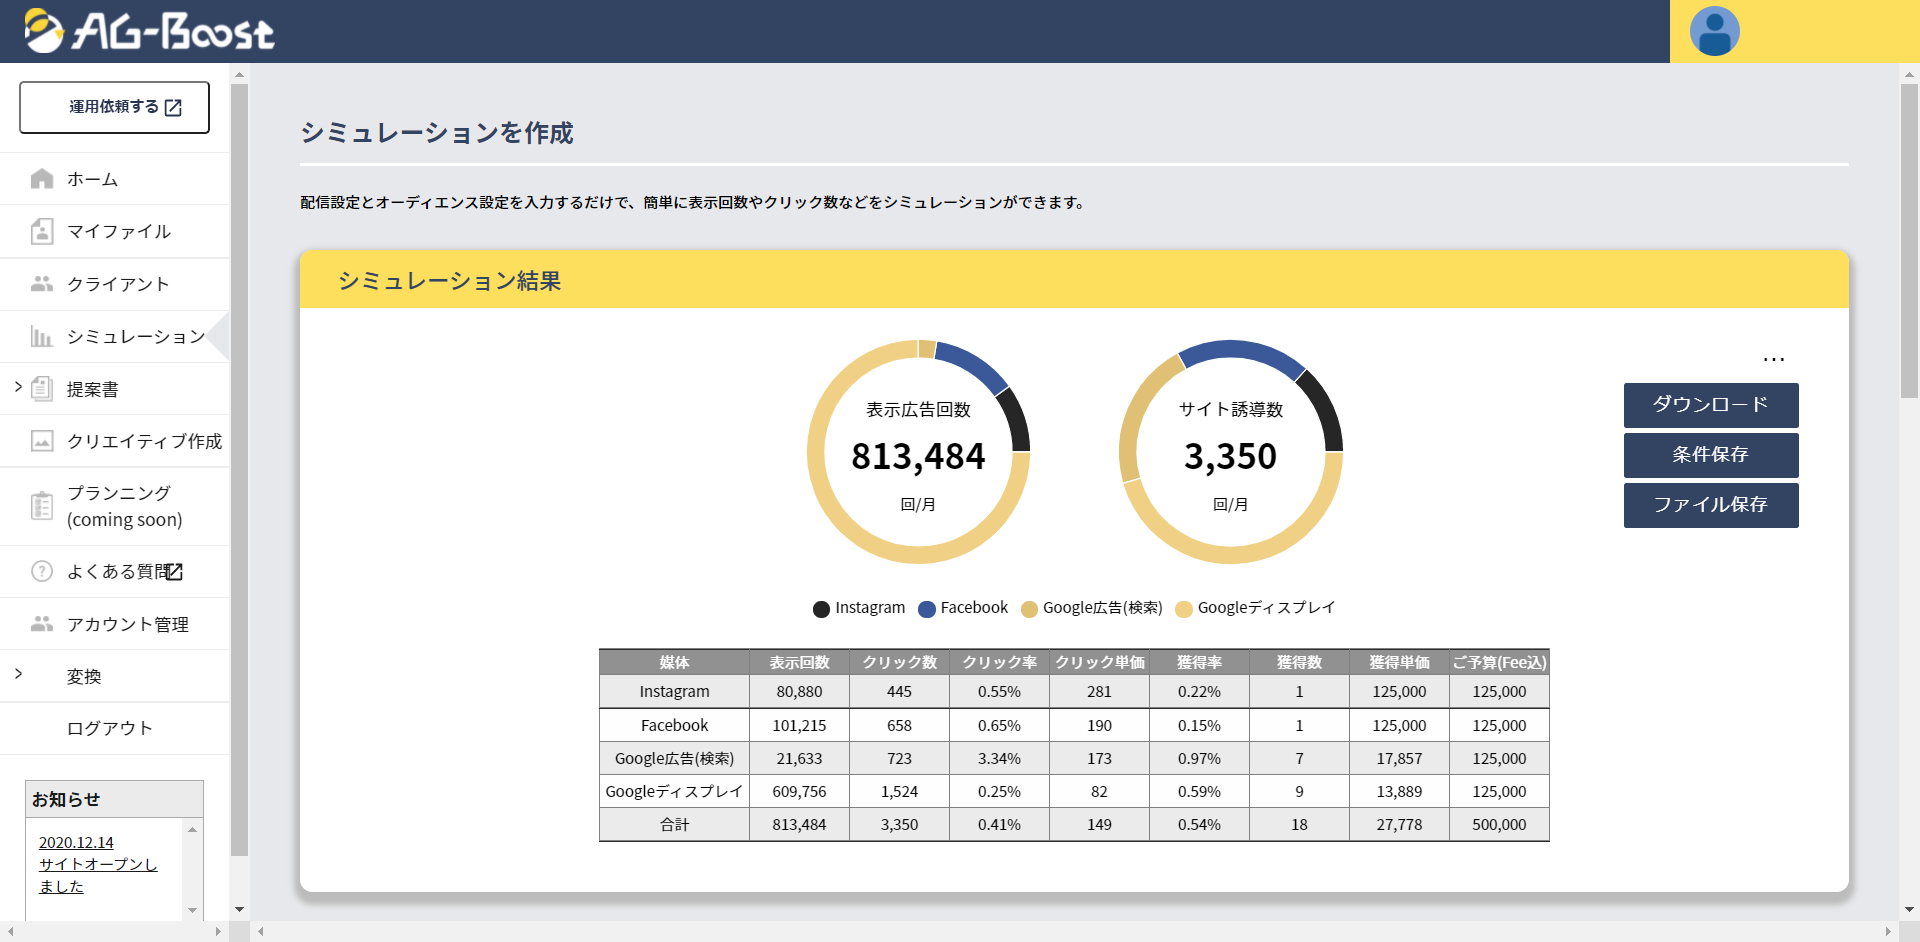Viewport: 1920px width, 942px height.
Task: Click the My File document icon
Action: 42,232
